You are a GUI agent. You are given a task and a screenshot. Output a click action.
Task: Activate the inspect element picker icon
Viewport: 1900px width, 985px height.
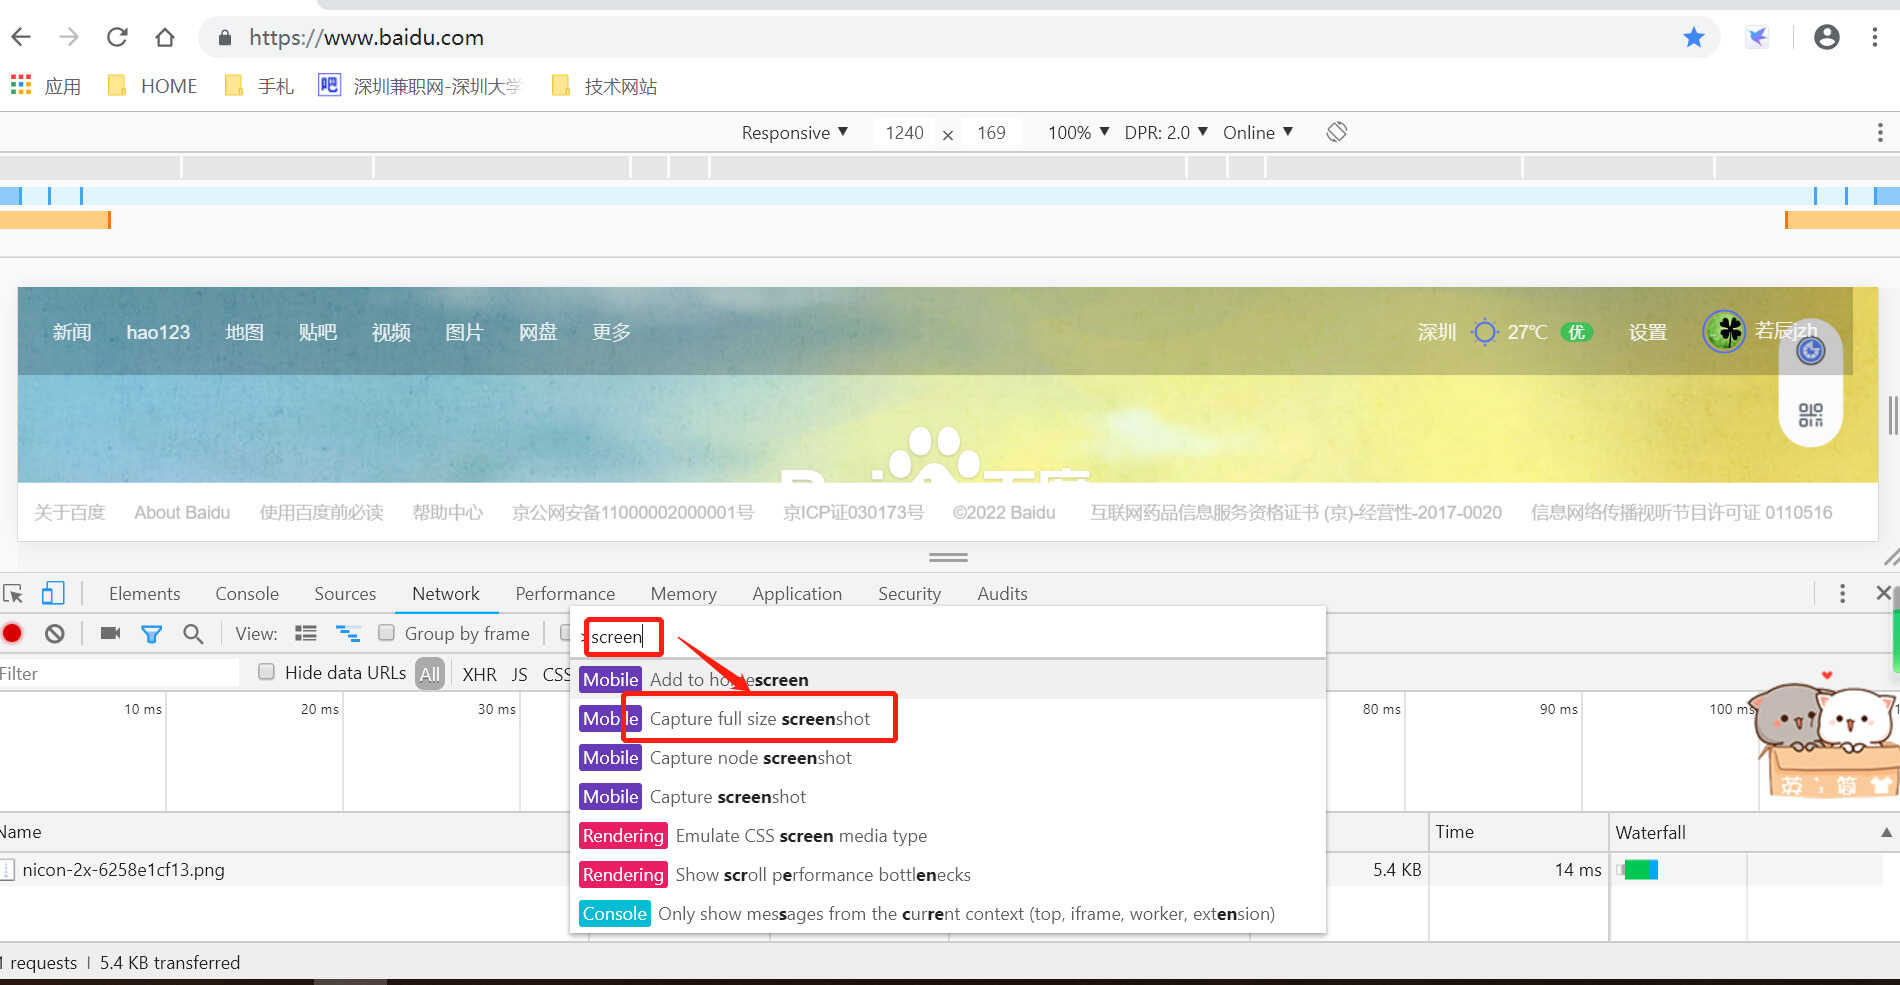click(x=13, y=594)
